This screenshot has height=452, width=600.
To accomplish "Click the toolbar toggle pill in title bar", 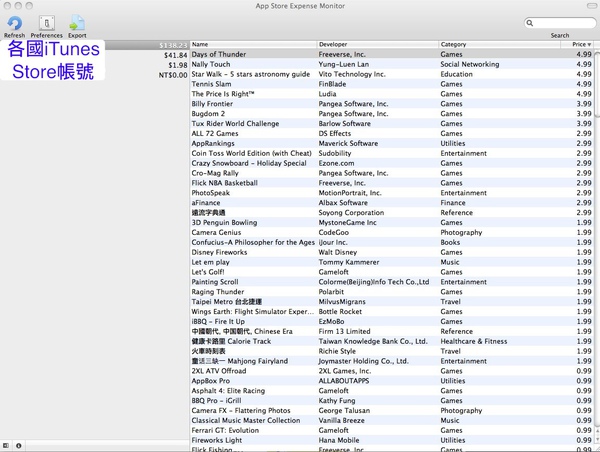I will (591, 6).
